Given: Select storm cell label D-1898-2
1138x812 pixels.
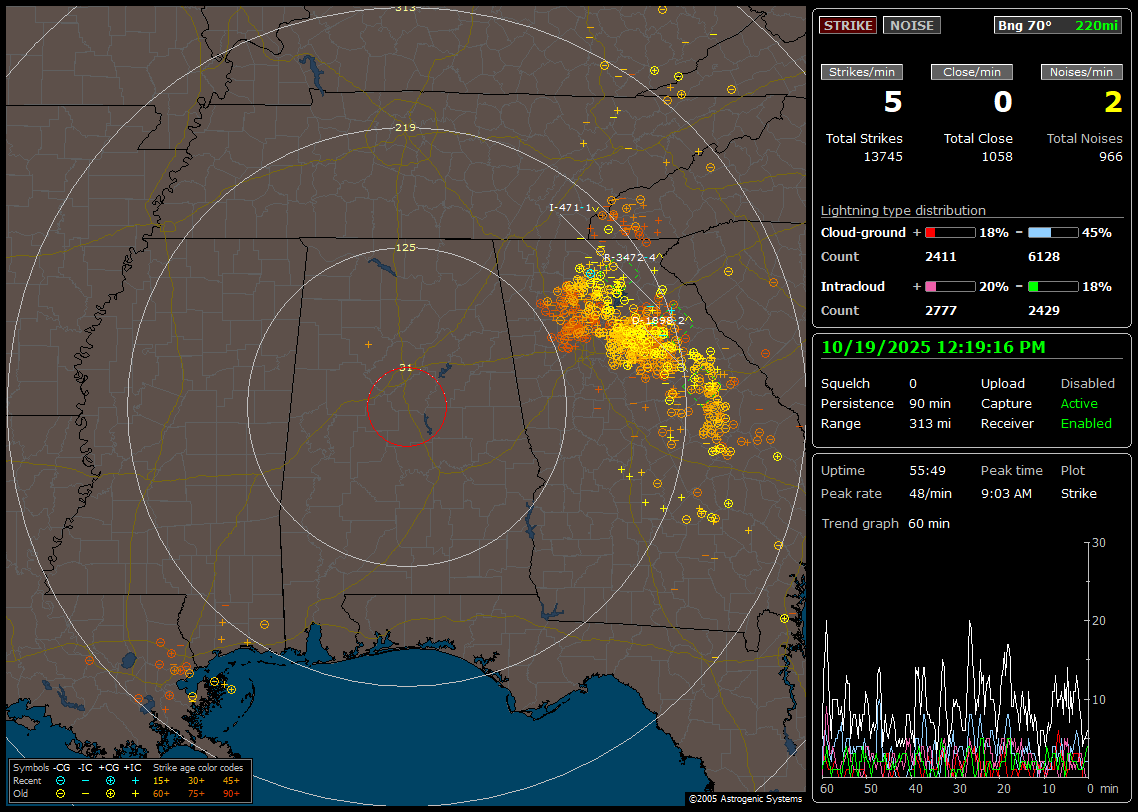Looking at the screenshot, I should click(x=660, y=320).
